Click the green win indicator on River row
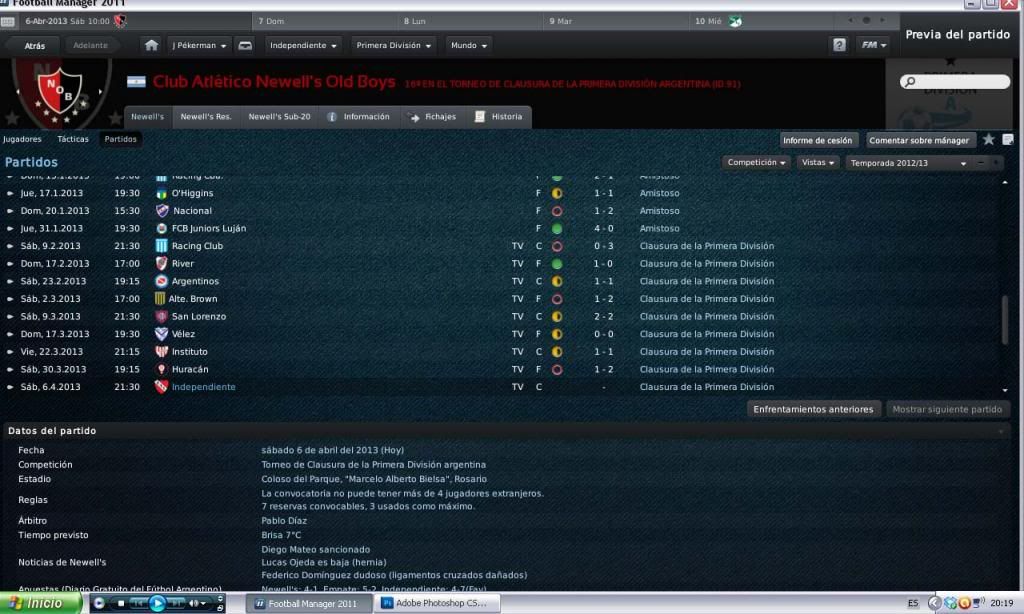This screenshot has height=614, width=1024. coord(557,264)
